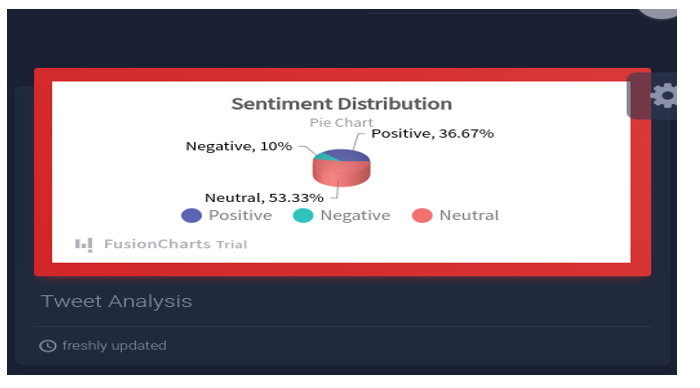This screenshot has height=388, width=700.
Task: Open the FusionCharts Trial link
Action: (x=175, y=244)
